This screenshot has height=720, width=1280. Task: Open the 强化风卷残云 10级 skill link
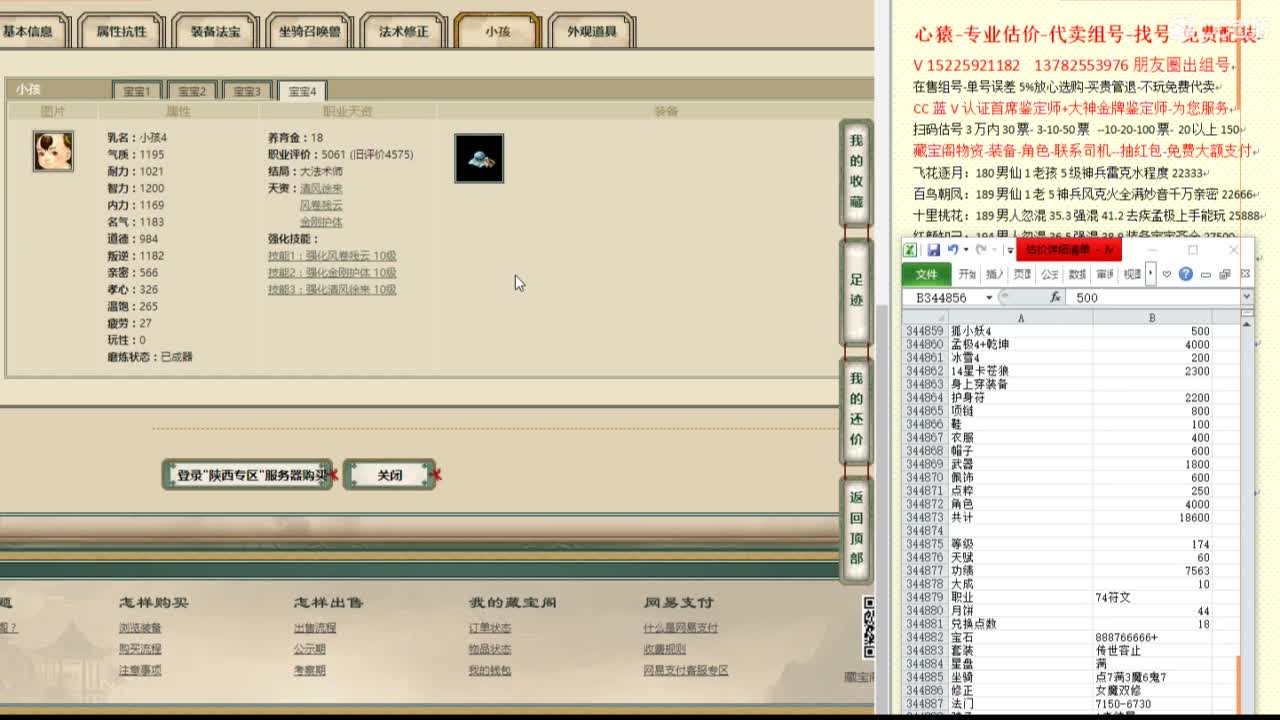pyautogui.click(x=330, y=256)
